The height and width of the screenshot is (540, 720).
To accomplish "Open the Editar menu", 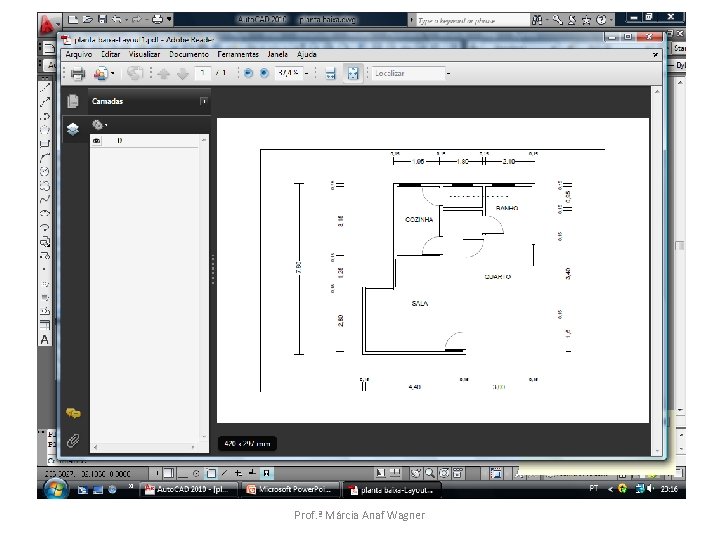I will pos(110,54).
